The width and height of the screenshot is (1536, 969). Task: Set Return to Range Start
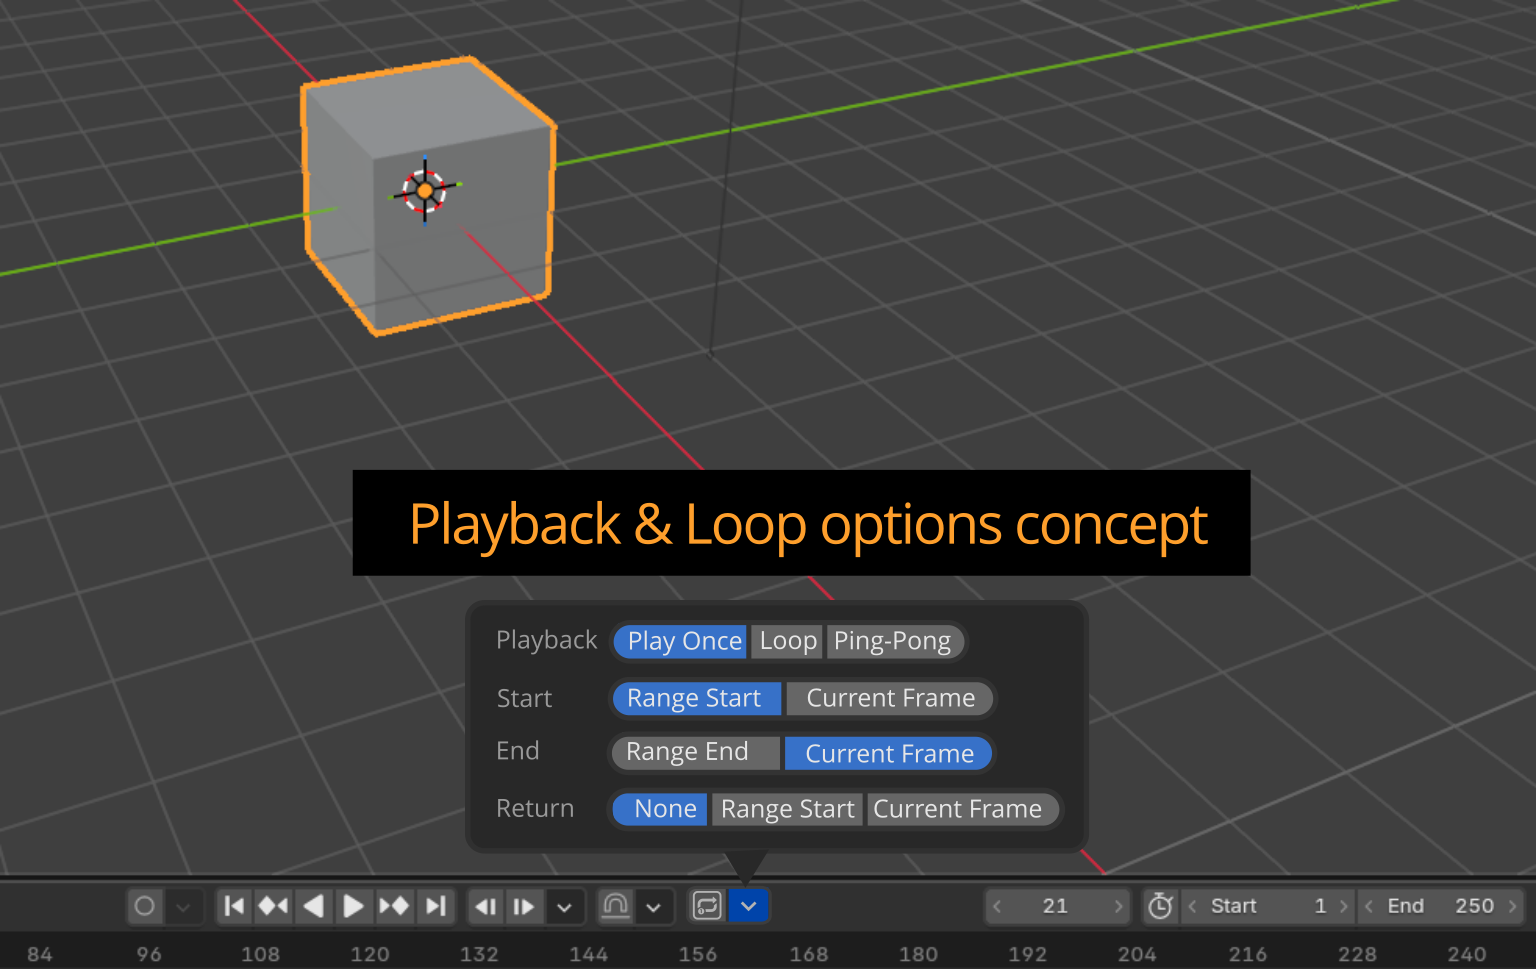point(788,809)
